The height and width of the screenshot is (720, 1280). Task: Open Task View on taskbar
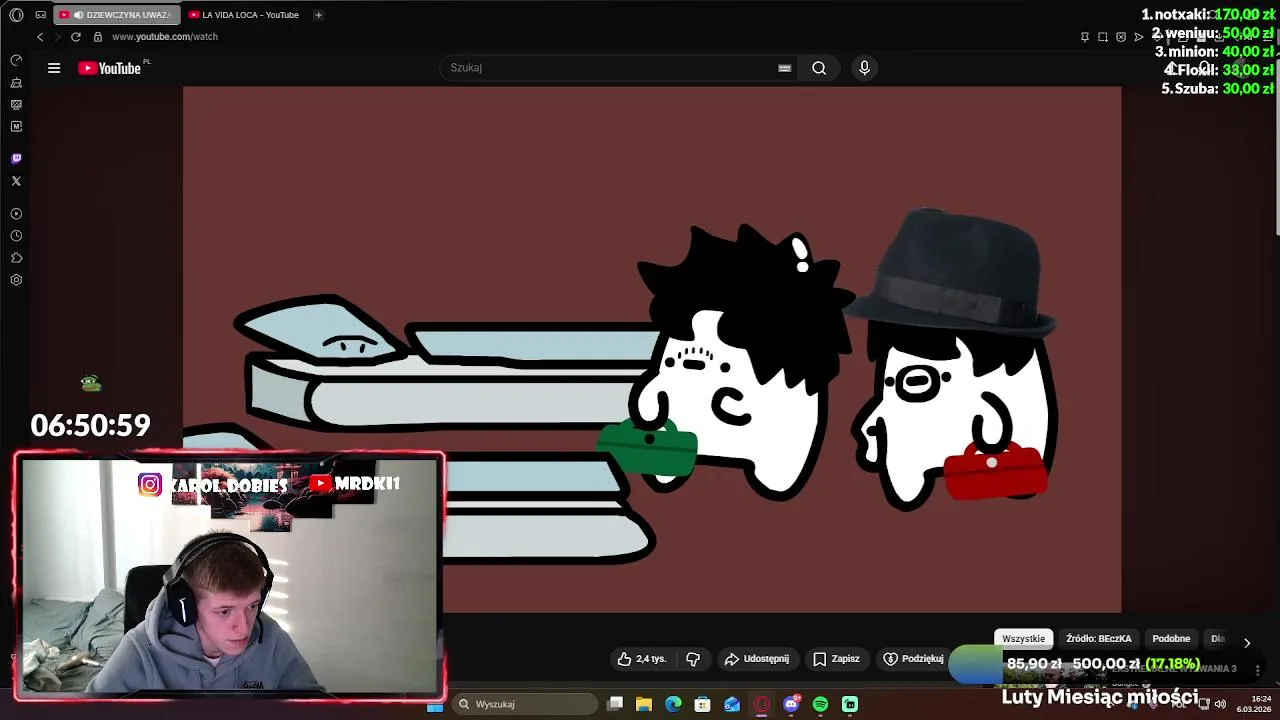(615, 705)
